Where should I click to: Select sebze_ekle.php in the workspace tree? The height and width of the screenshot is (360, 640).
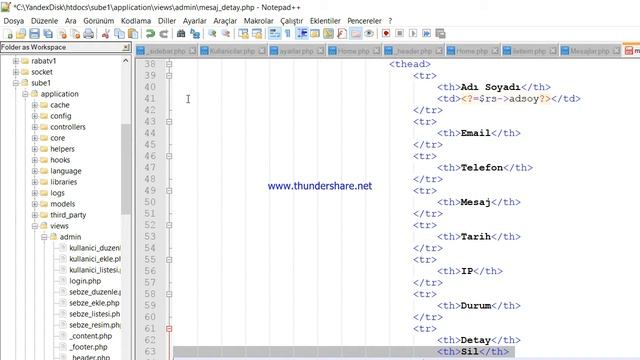[x=94, y=303]
